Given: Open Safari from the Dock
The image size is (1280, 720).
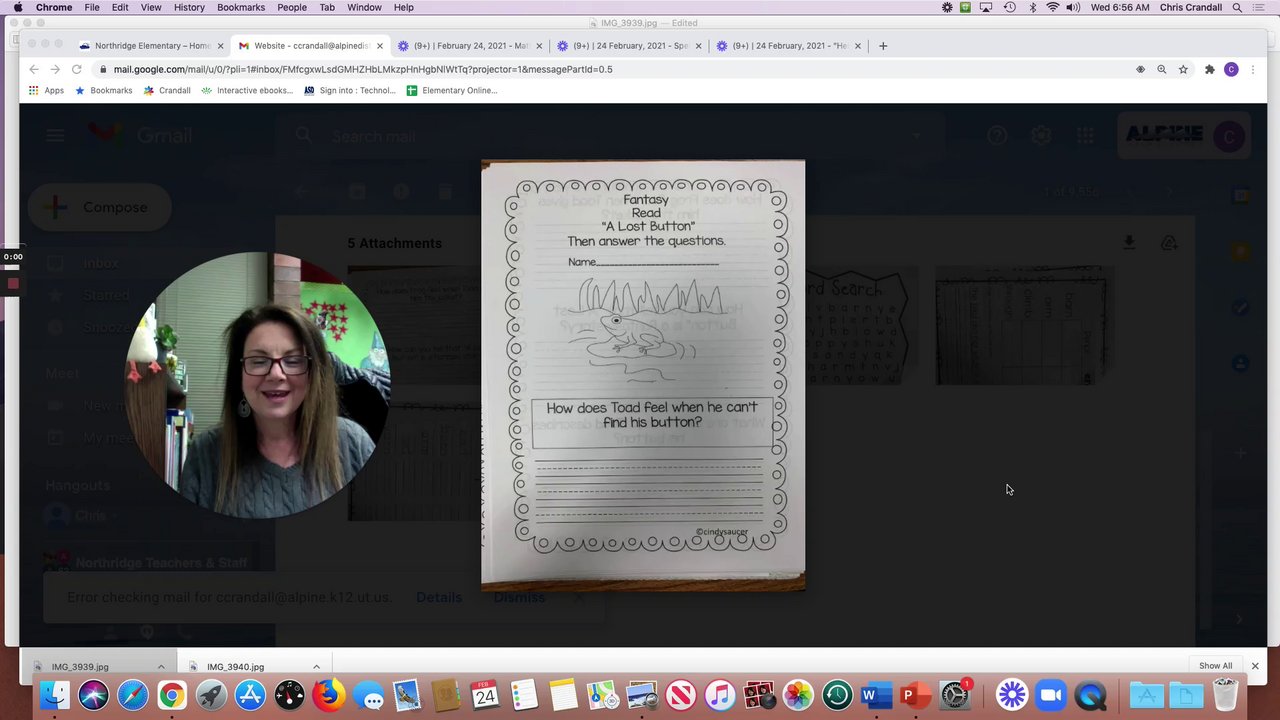Looking at the screenshot, I should pos(133,695).
